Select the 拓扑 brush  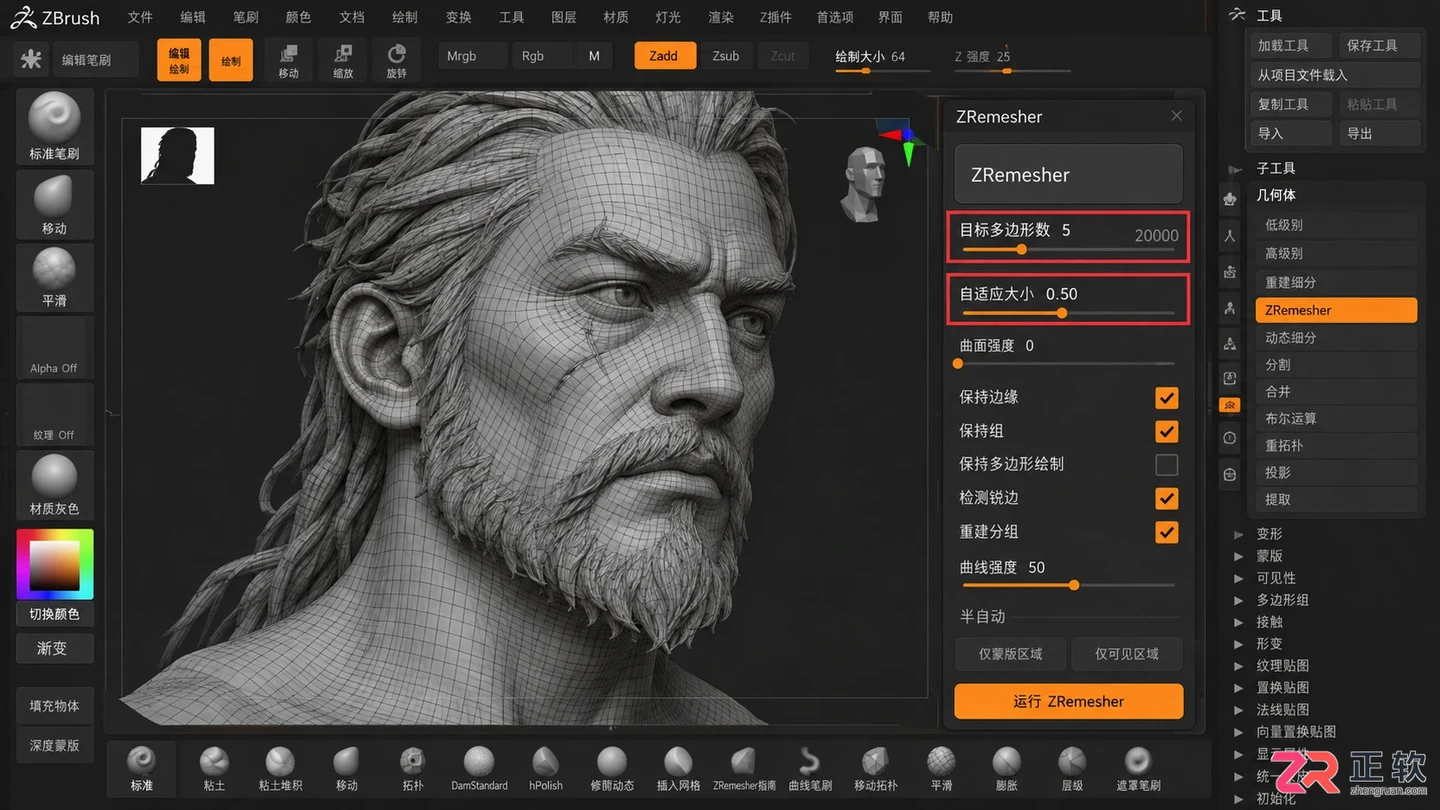413,768
